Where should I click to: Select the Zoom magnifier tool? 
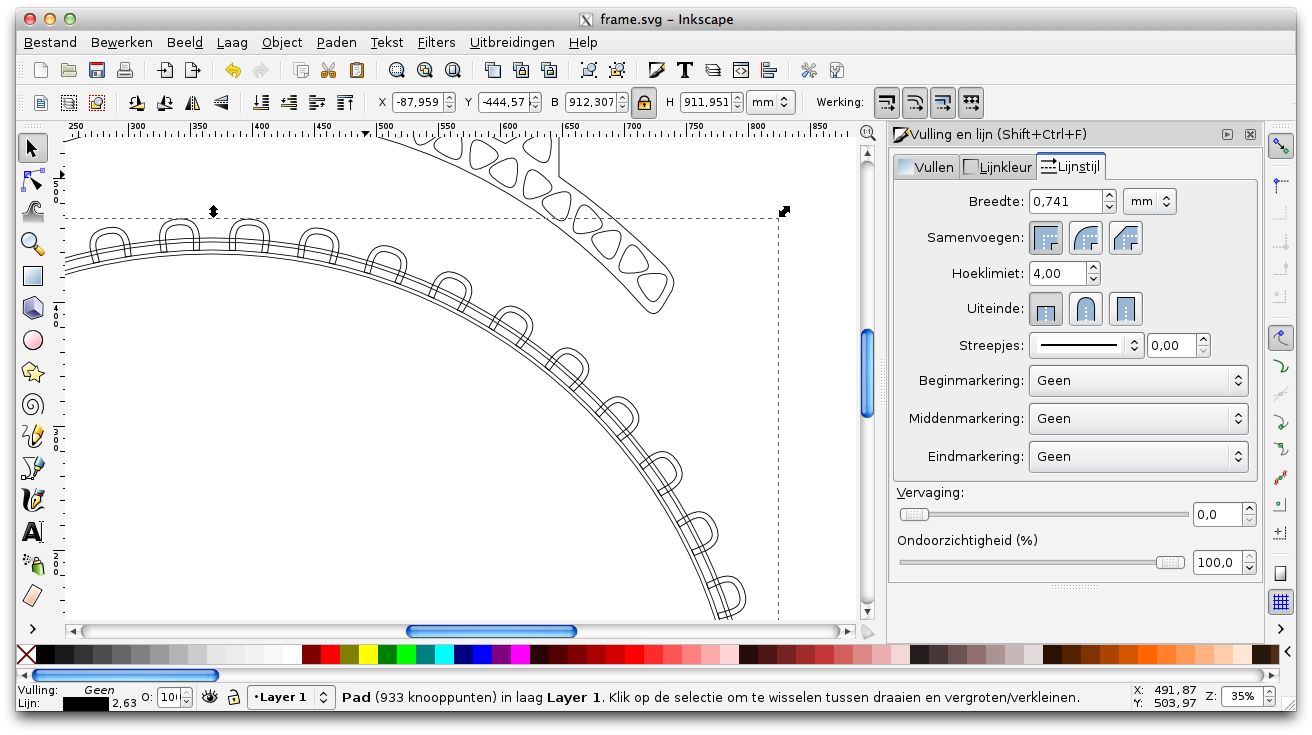32,244
